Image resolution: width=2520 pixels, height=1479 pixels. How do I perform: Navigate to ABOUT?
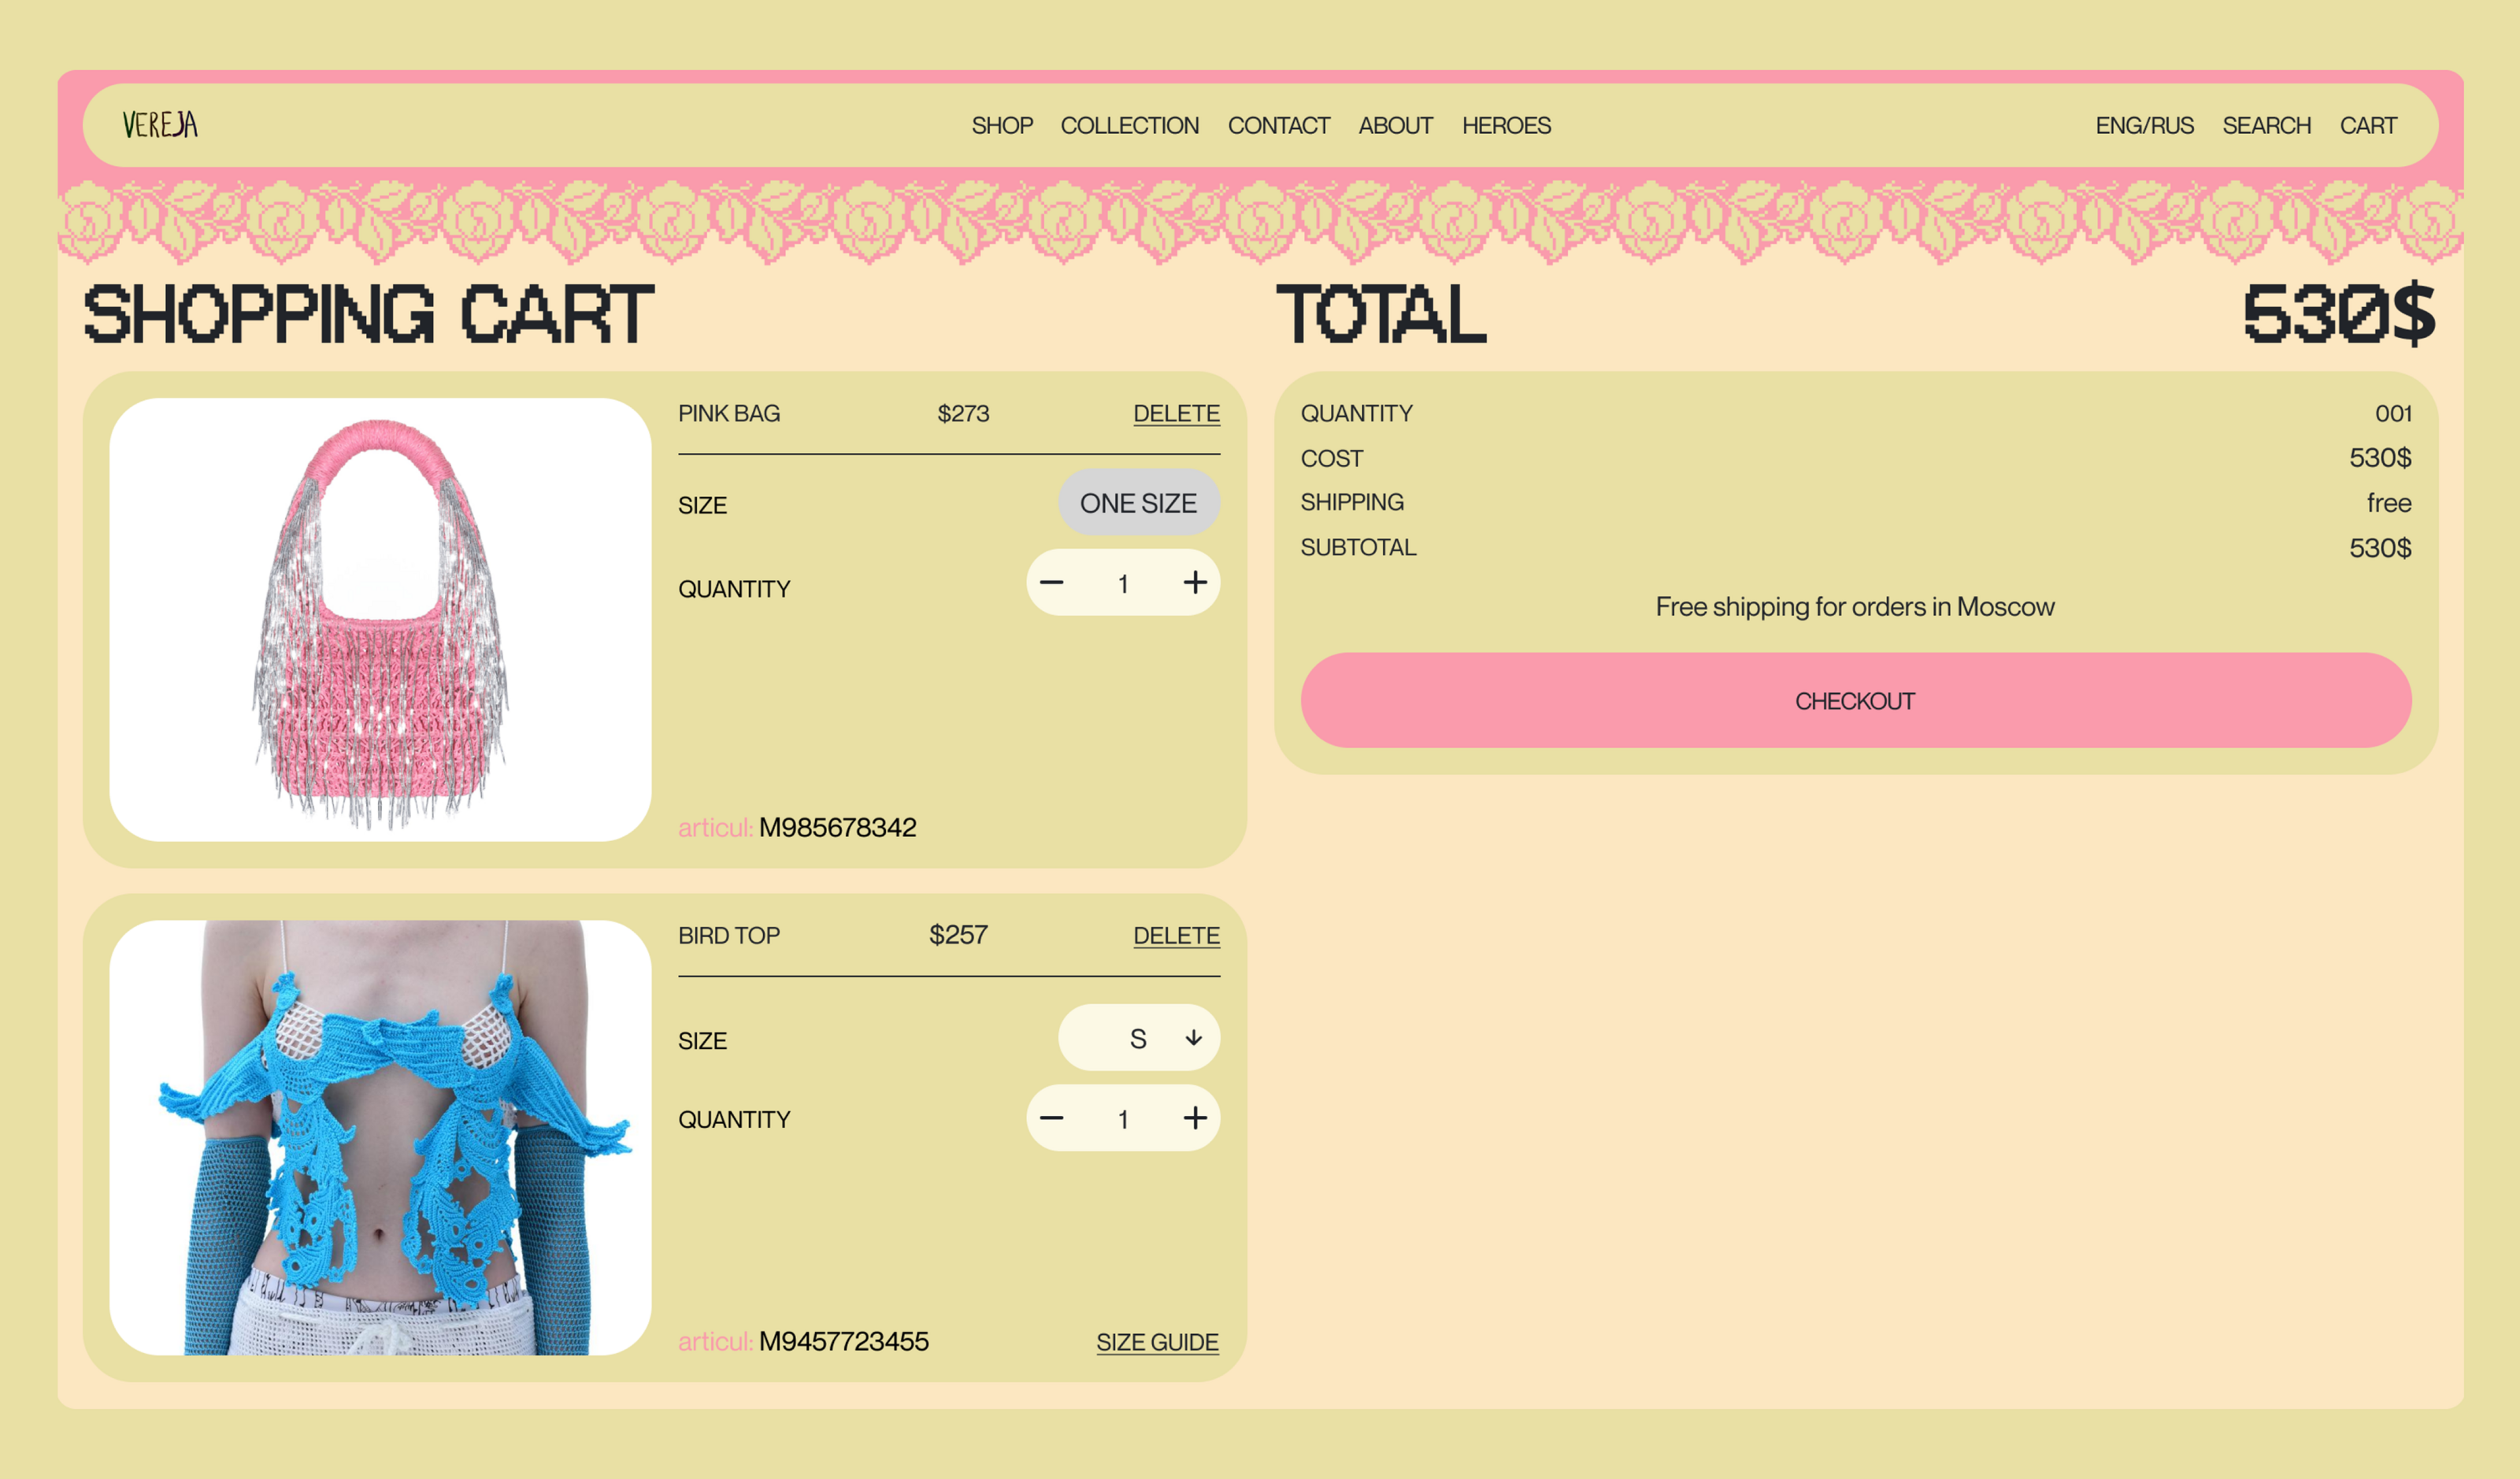click(x=1395, y=126)
